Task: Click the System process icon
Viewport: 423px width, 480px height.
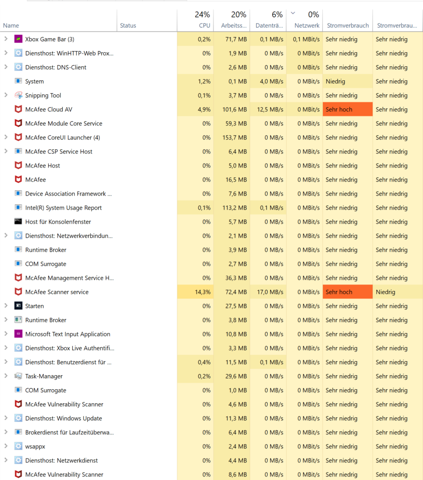Action: (x=18, y=81)
